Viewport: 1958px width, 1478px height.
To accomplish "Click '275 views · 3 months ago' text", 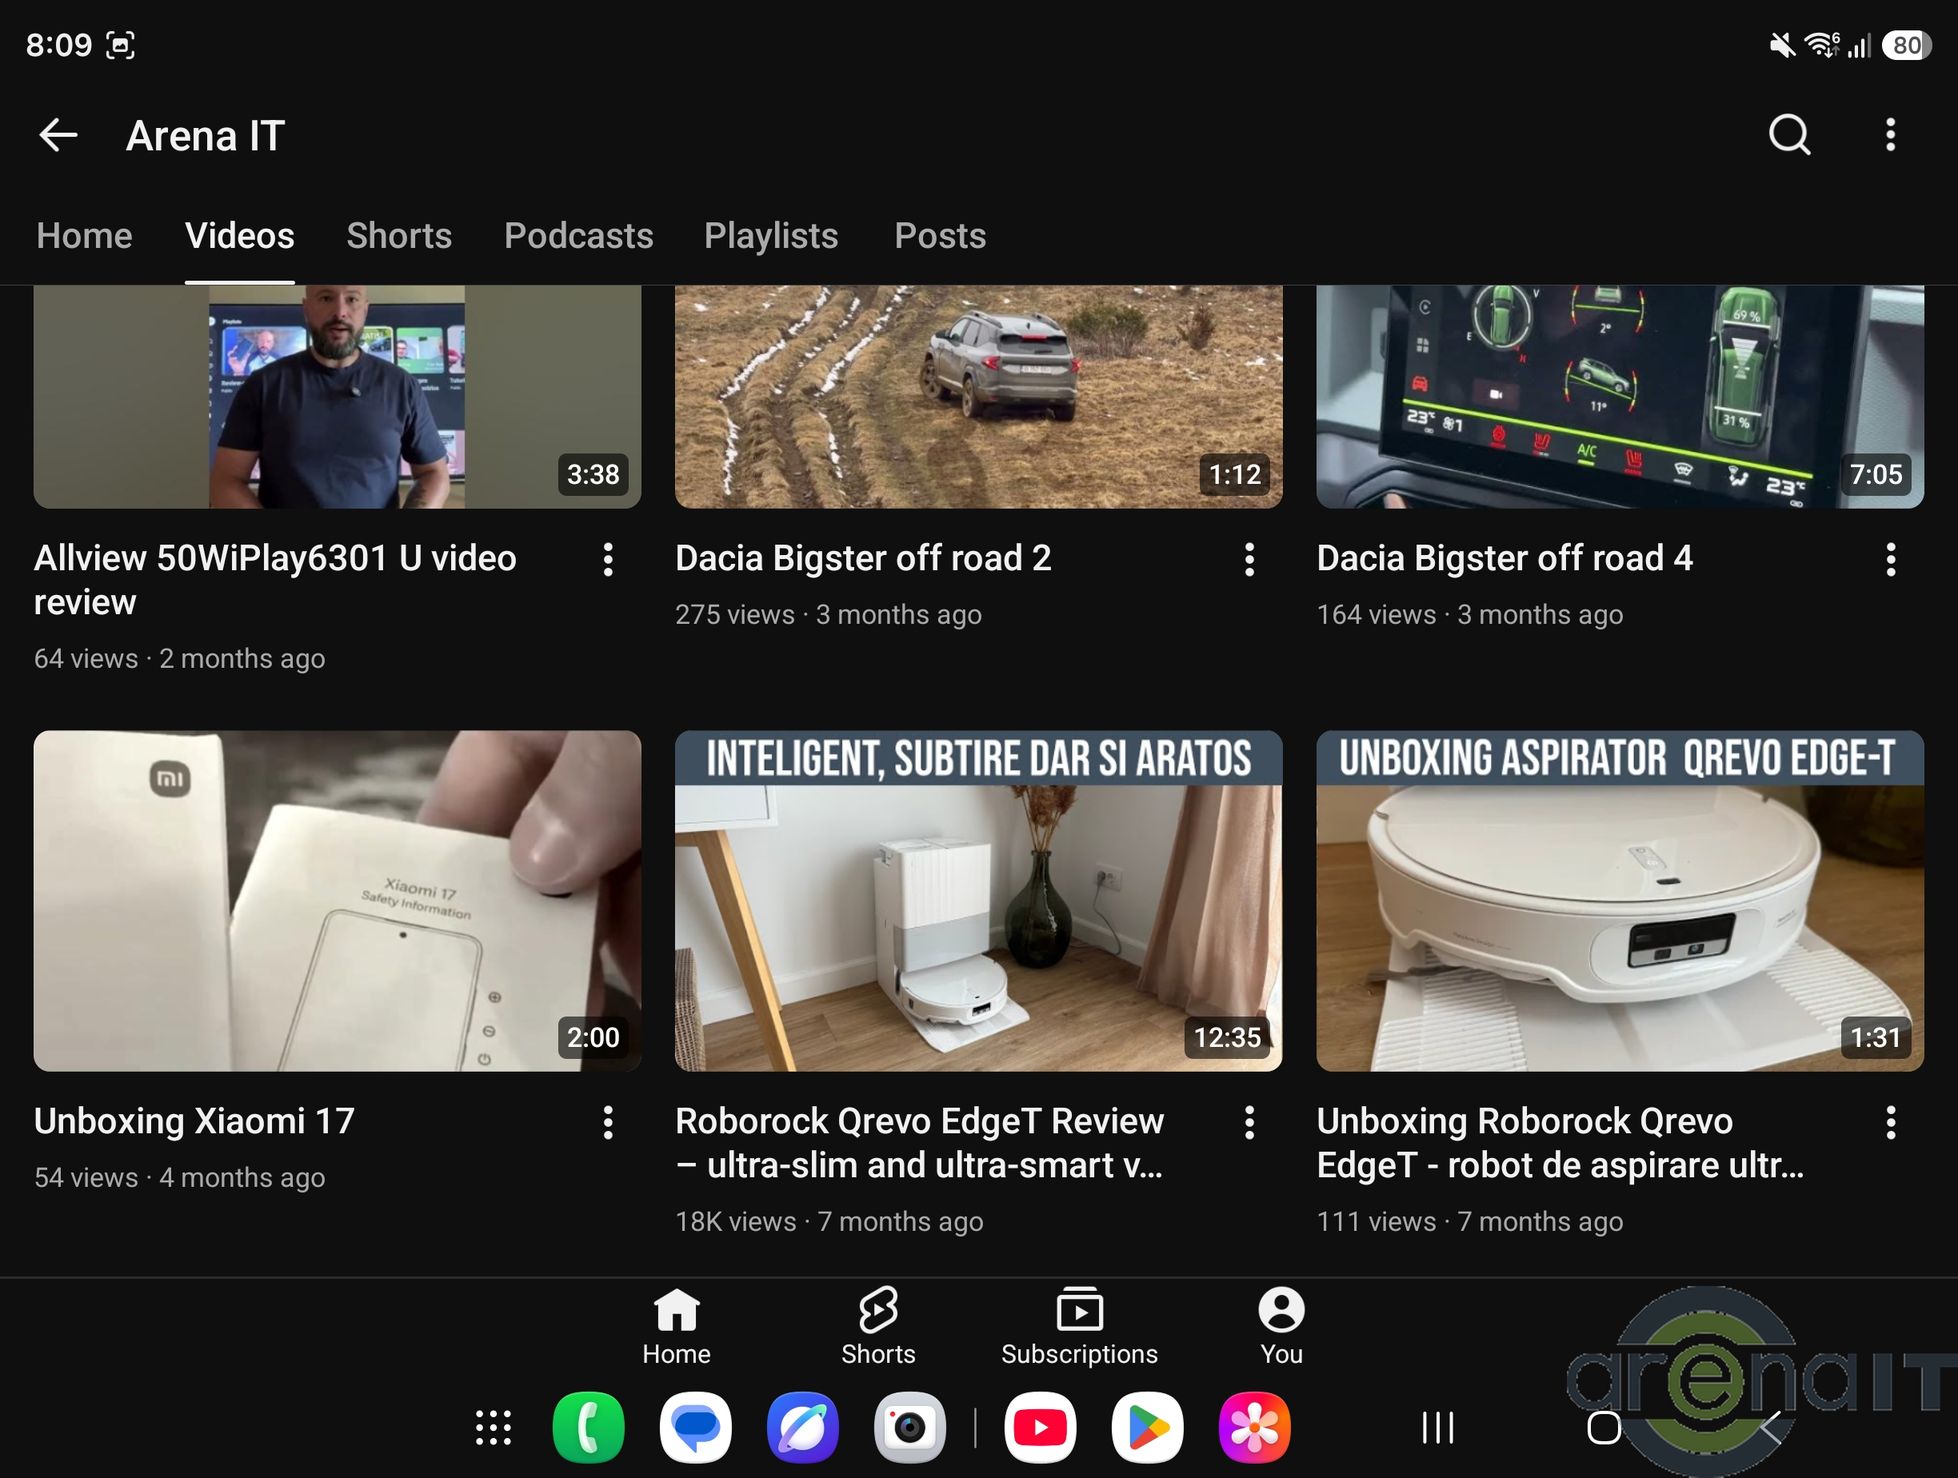I will tap(828, 614).
